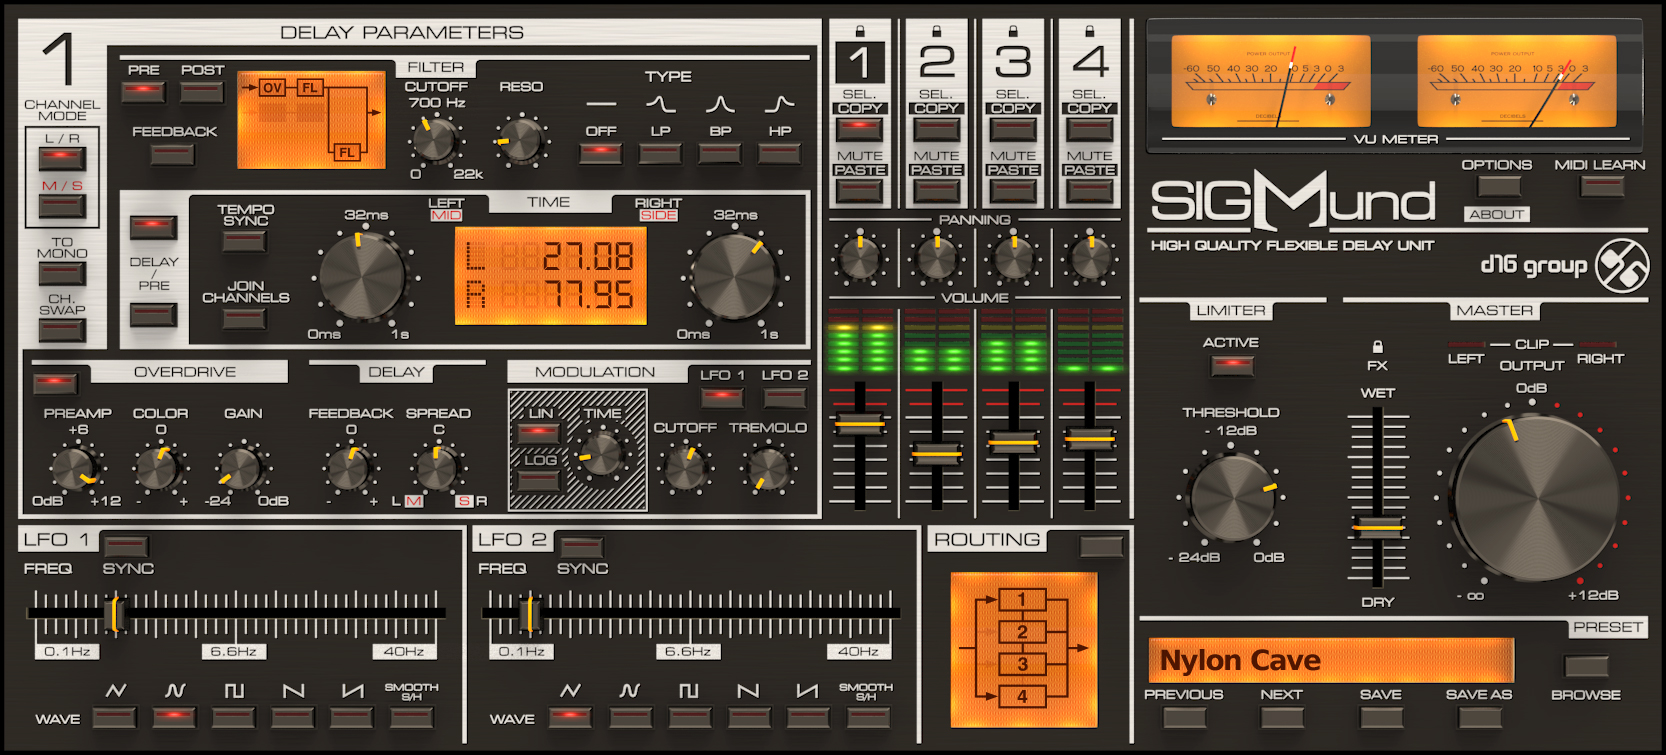The height and width of the screenshot is (755, 1666).
Task: Click the Routing diagram display
Action: (x=1023, y=649)
